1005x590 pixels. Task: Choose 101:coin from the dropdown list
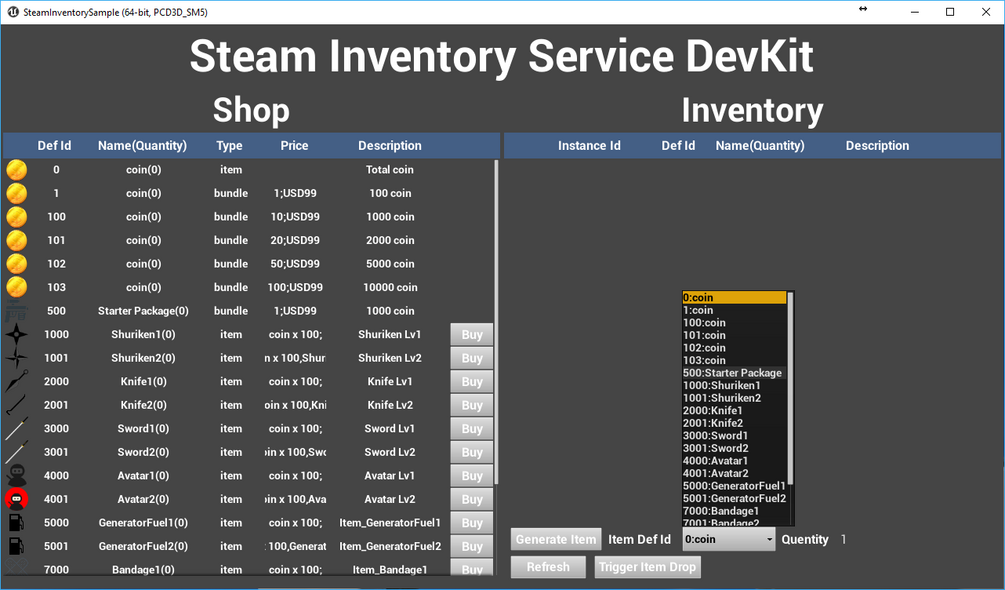tap(735, 335)
